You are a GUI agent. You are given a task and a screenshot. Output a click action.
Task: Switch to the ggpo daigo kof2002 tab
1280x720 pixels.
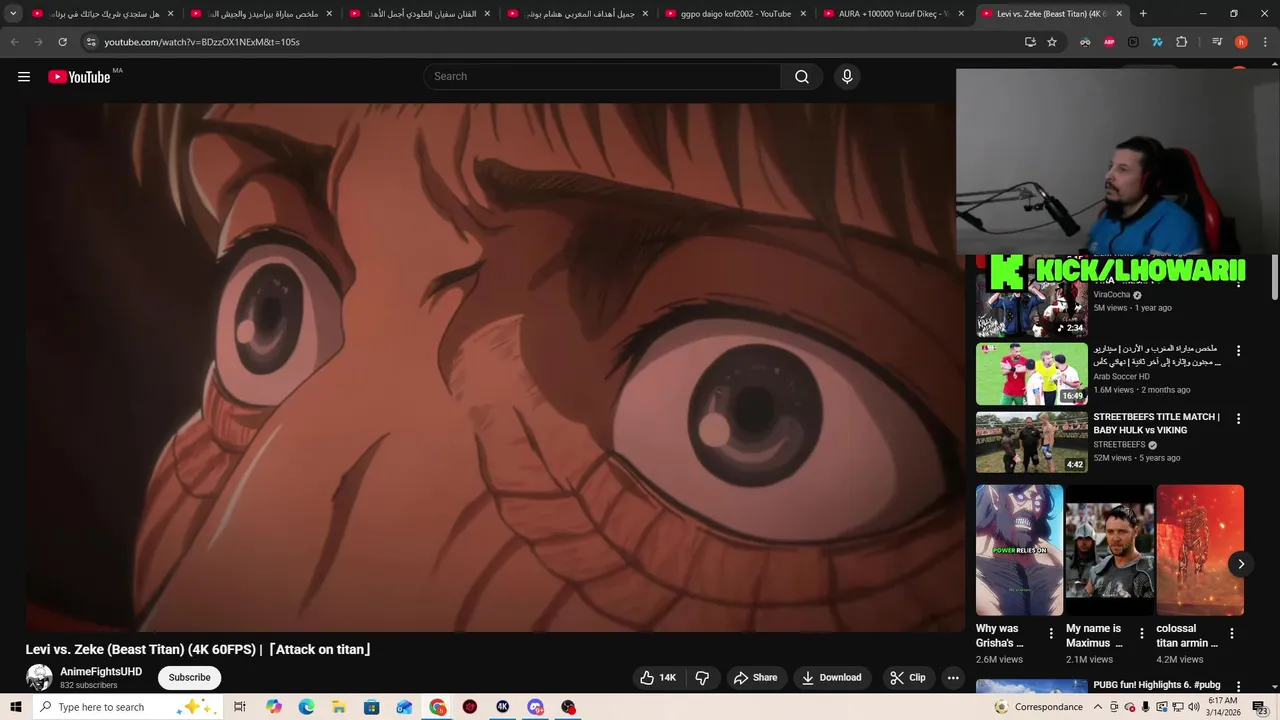[x=736, y=14]
